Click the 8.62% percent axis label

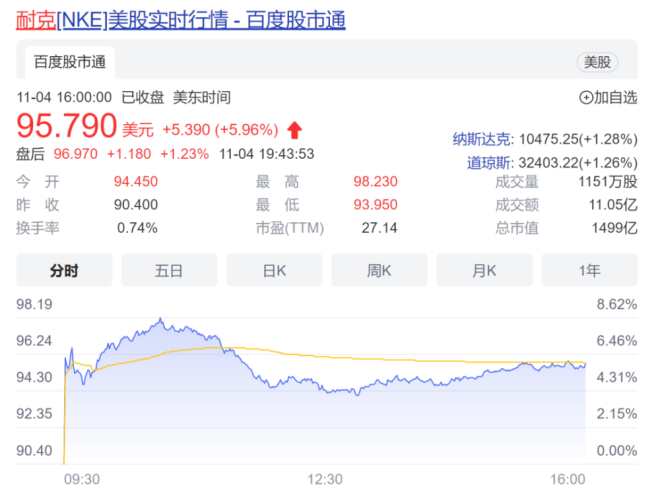pyautogui.click(x=617, y=304)
